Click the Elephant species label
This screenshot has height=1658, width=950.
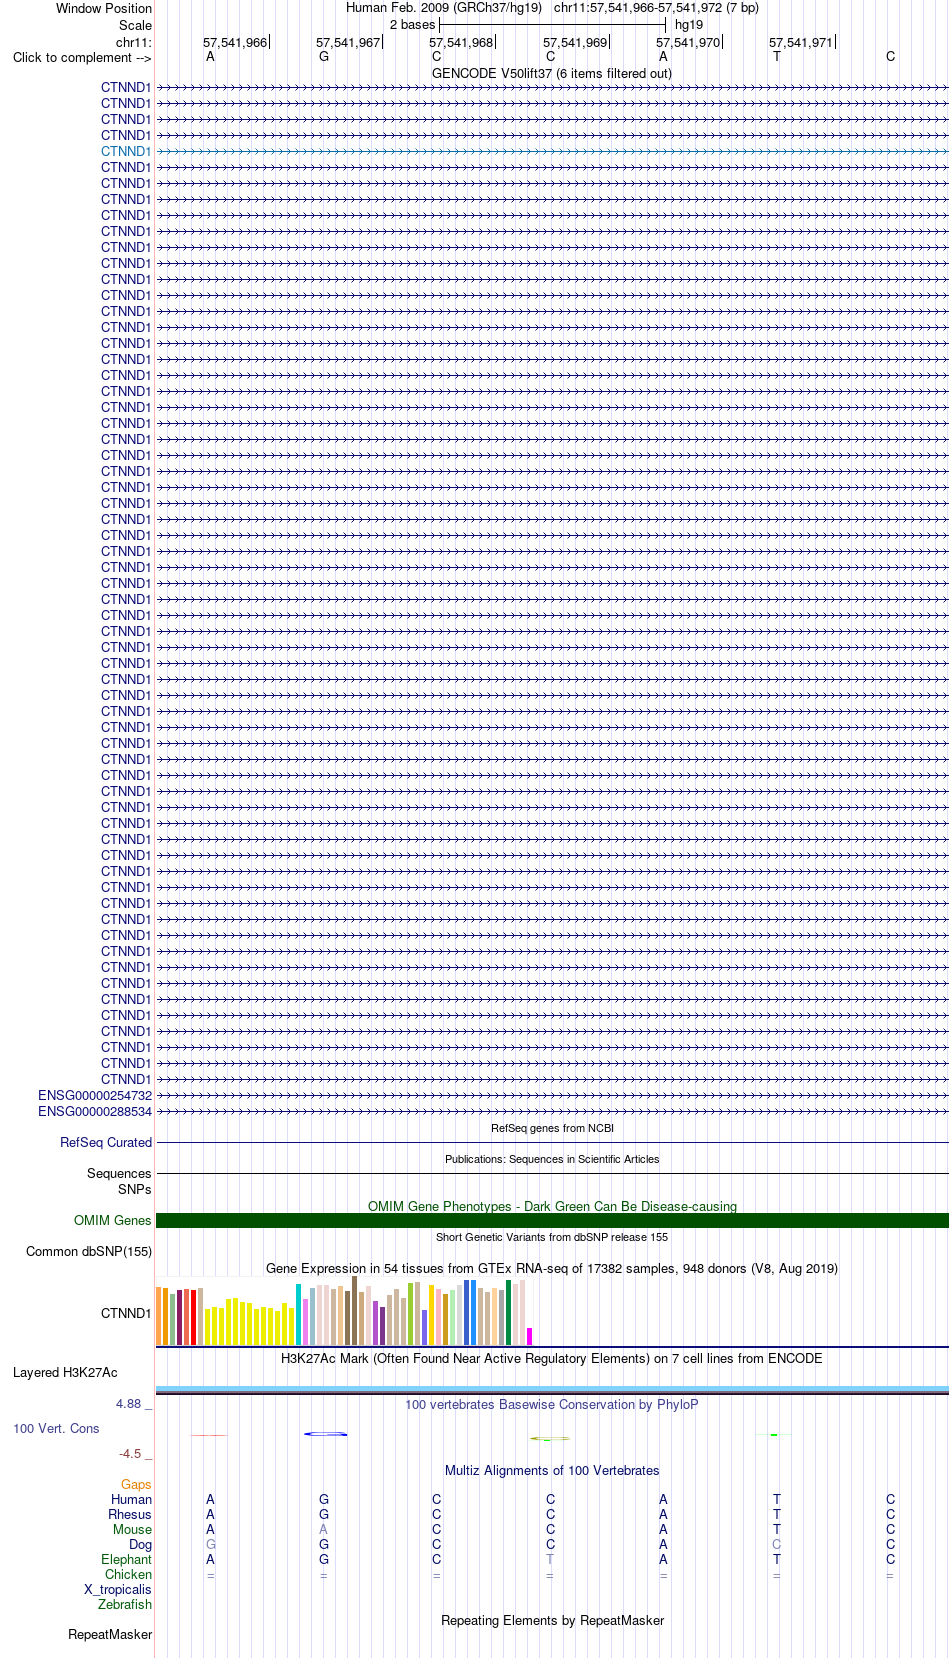(x=126, y=1559)
